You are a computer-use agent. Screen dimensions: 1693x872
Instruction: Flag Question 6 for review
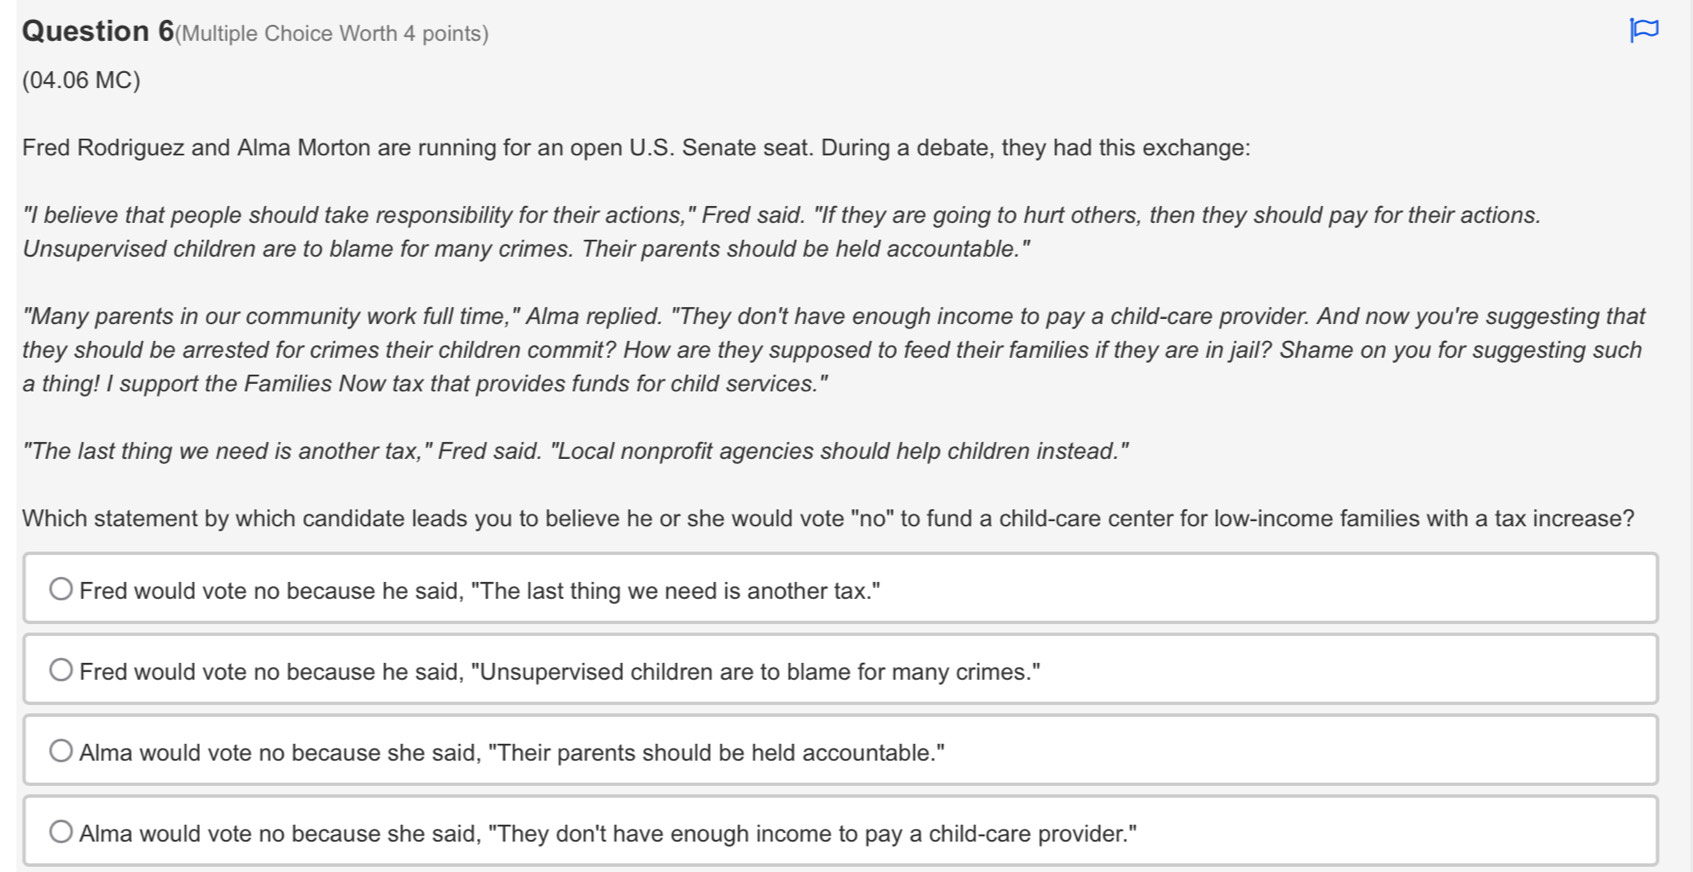point(1644,30)
